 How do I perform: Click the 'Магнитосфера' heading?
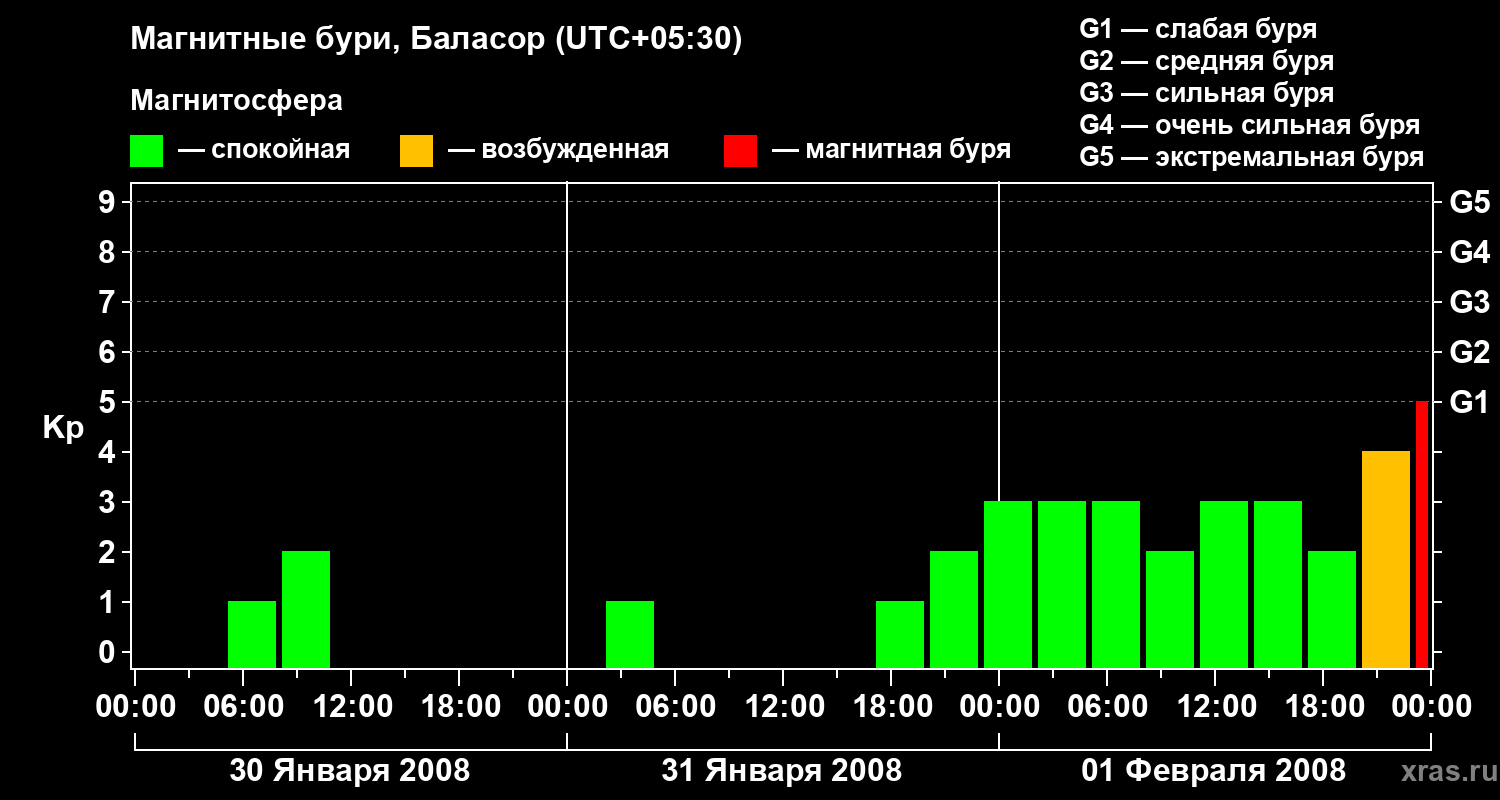coord(236,101)
